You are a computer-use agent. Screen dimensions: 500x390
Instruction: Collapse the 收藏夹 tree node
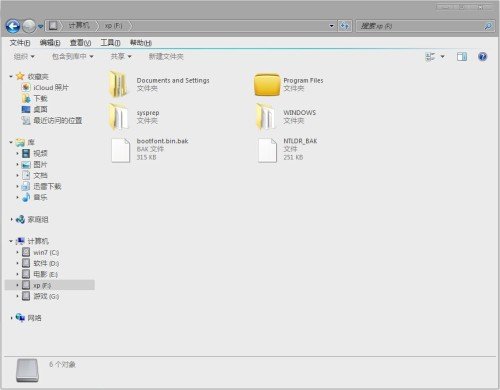coord(11,77)
